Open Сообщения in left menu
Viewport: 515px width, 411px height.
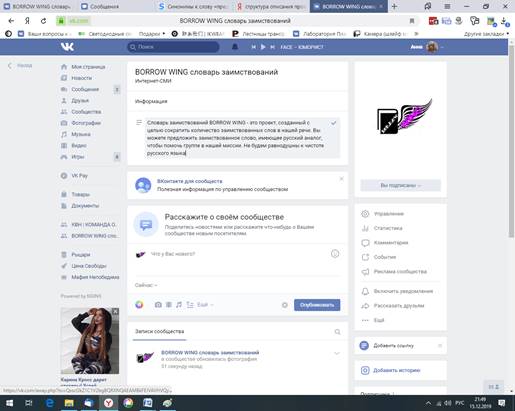pos(85,89)
